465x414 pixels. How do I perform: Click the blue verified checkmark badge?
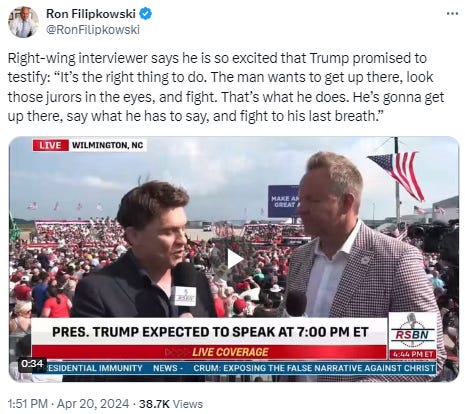[145, 14]
